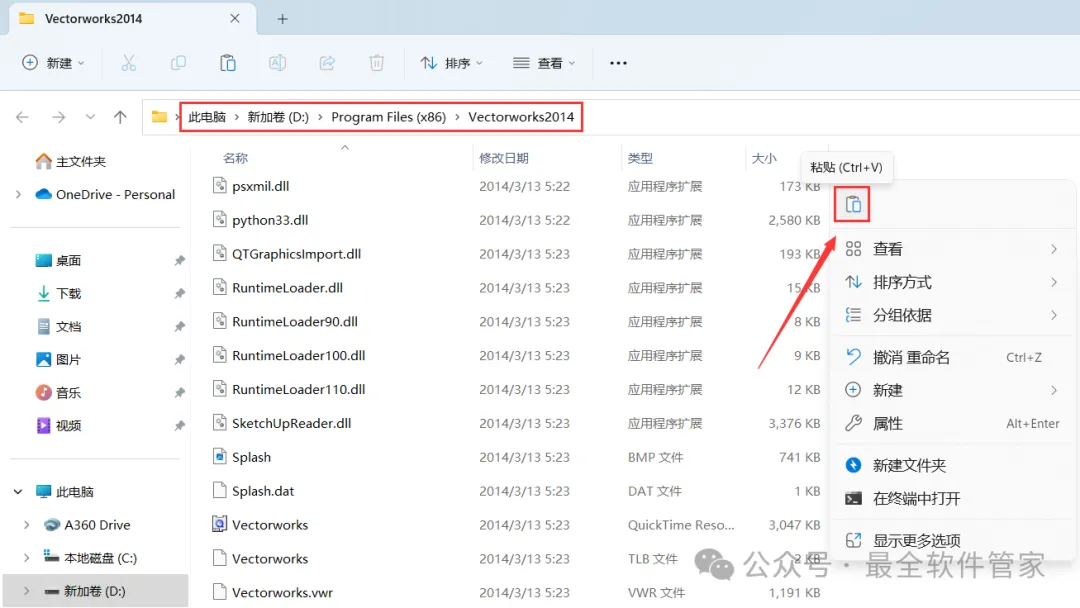This screenshot has width=1080, height=608.
Task: Expand New Volume (D:) tree node
Action: tap(27, 591)
